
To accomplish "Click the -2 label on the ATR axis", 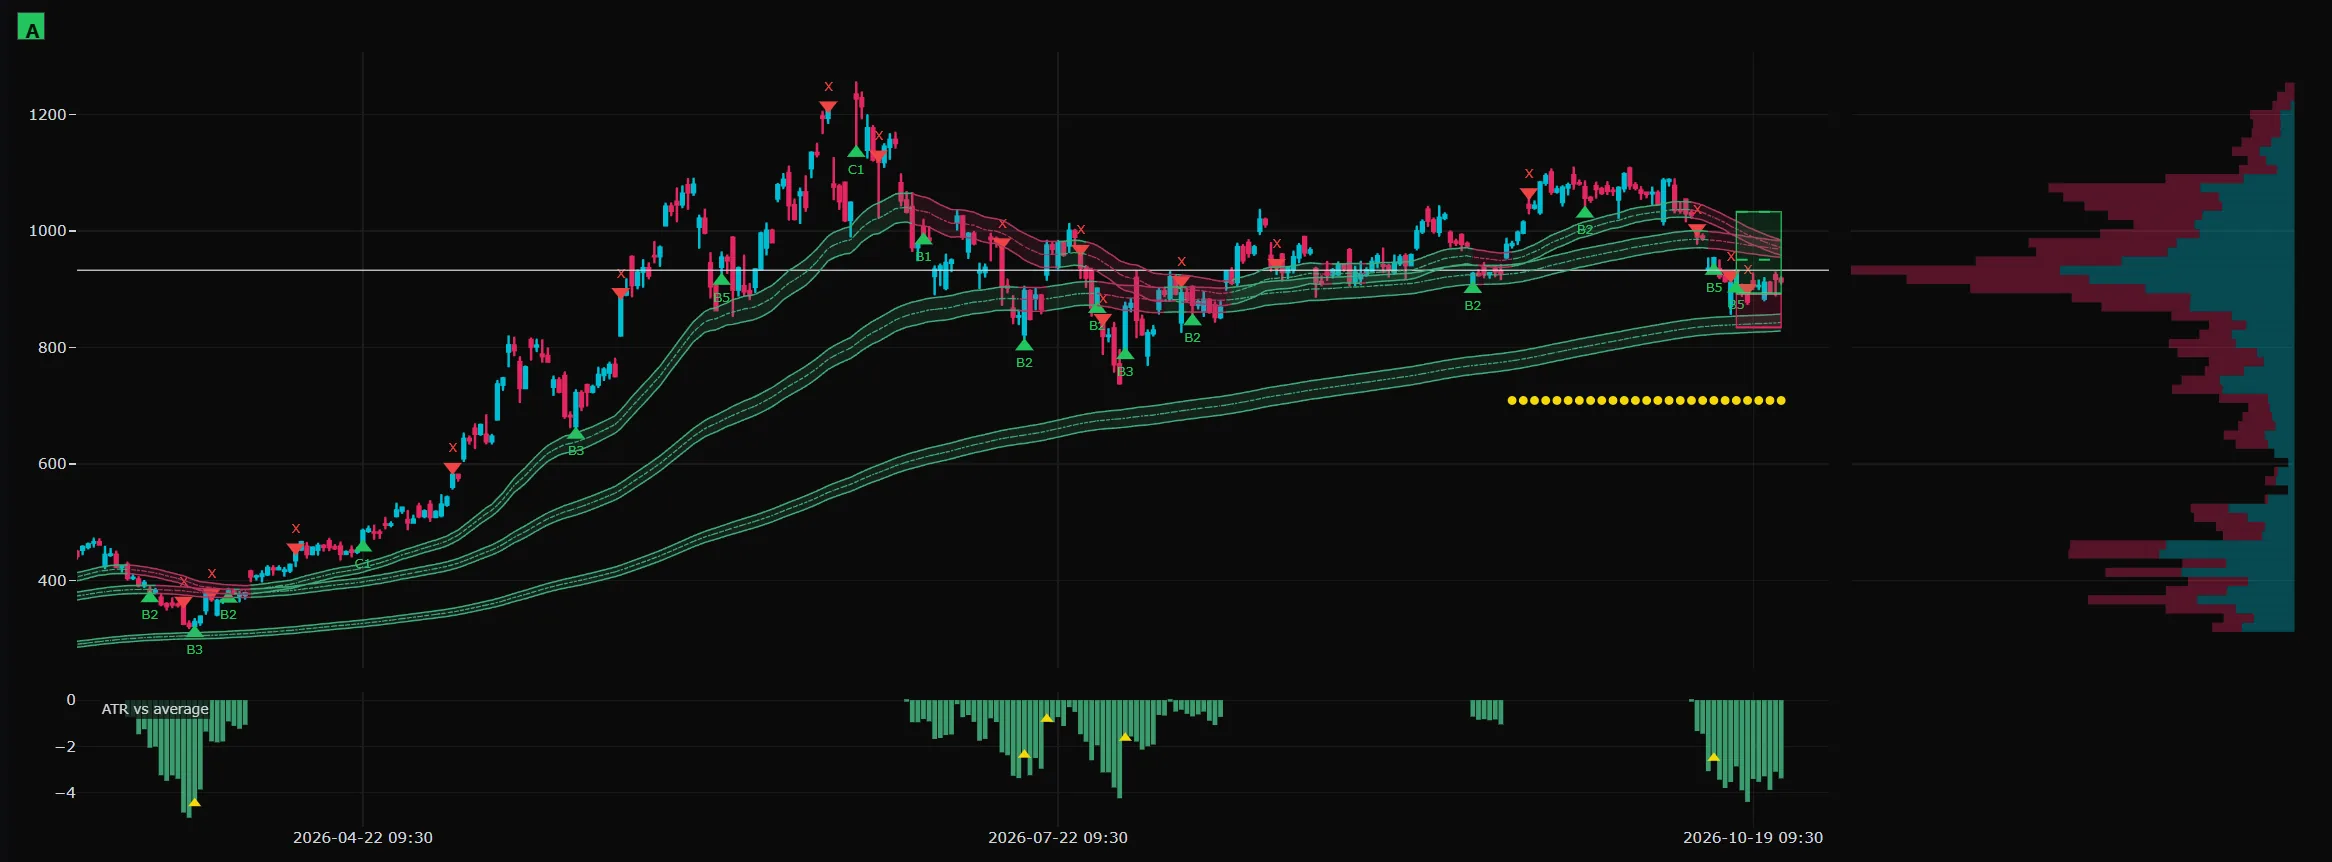I will (65, 746).
